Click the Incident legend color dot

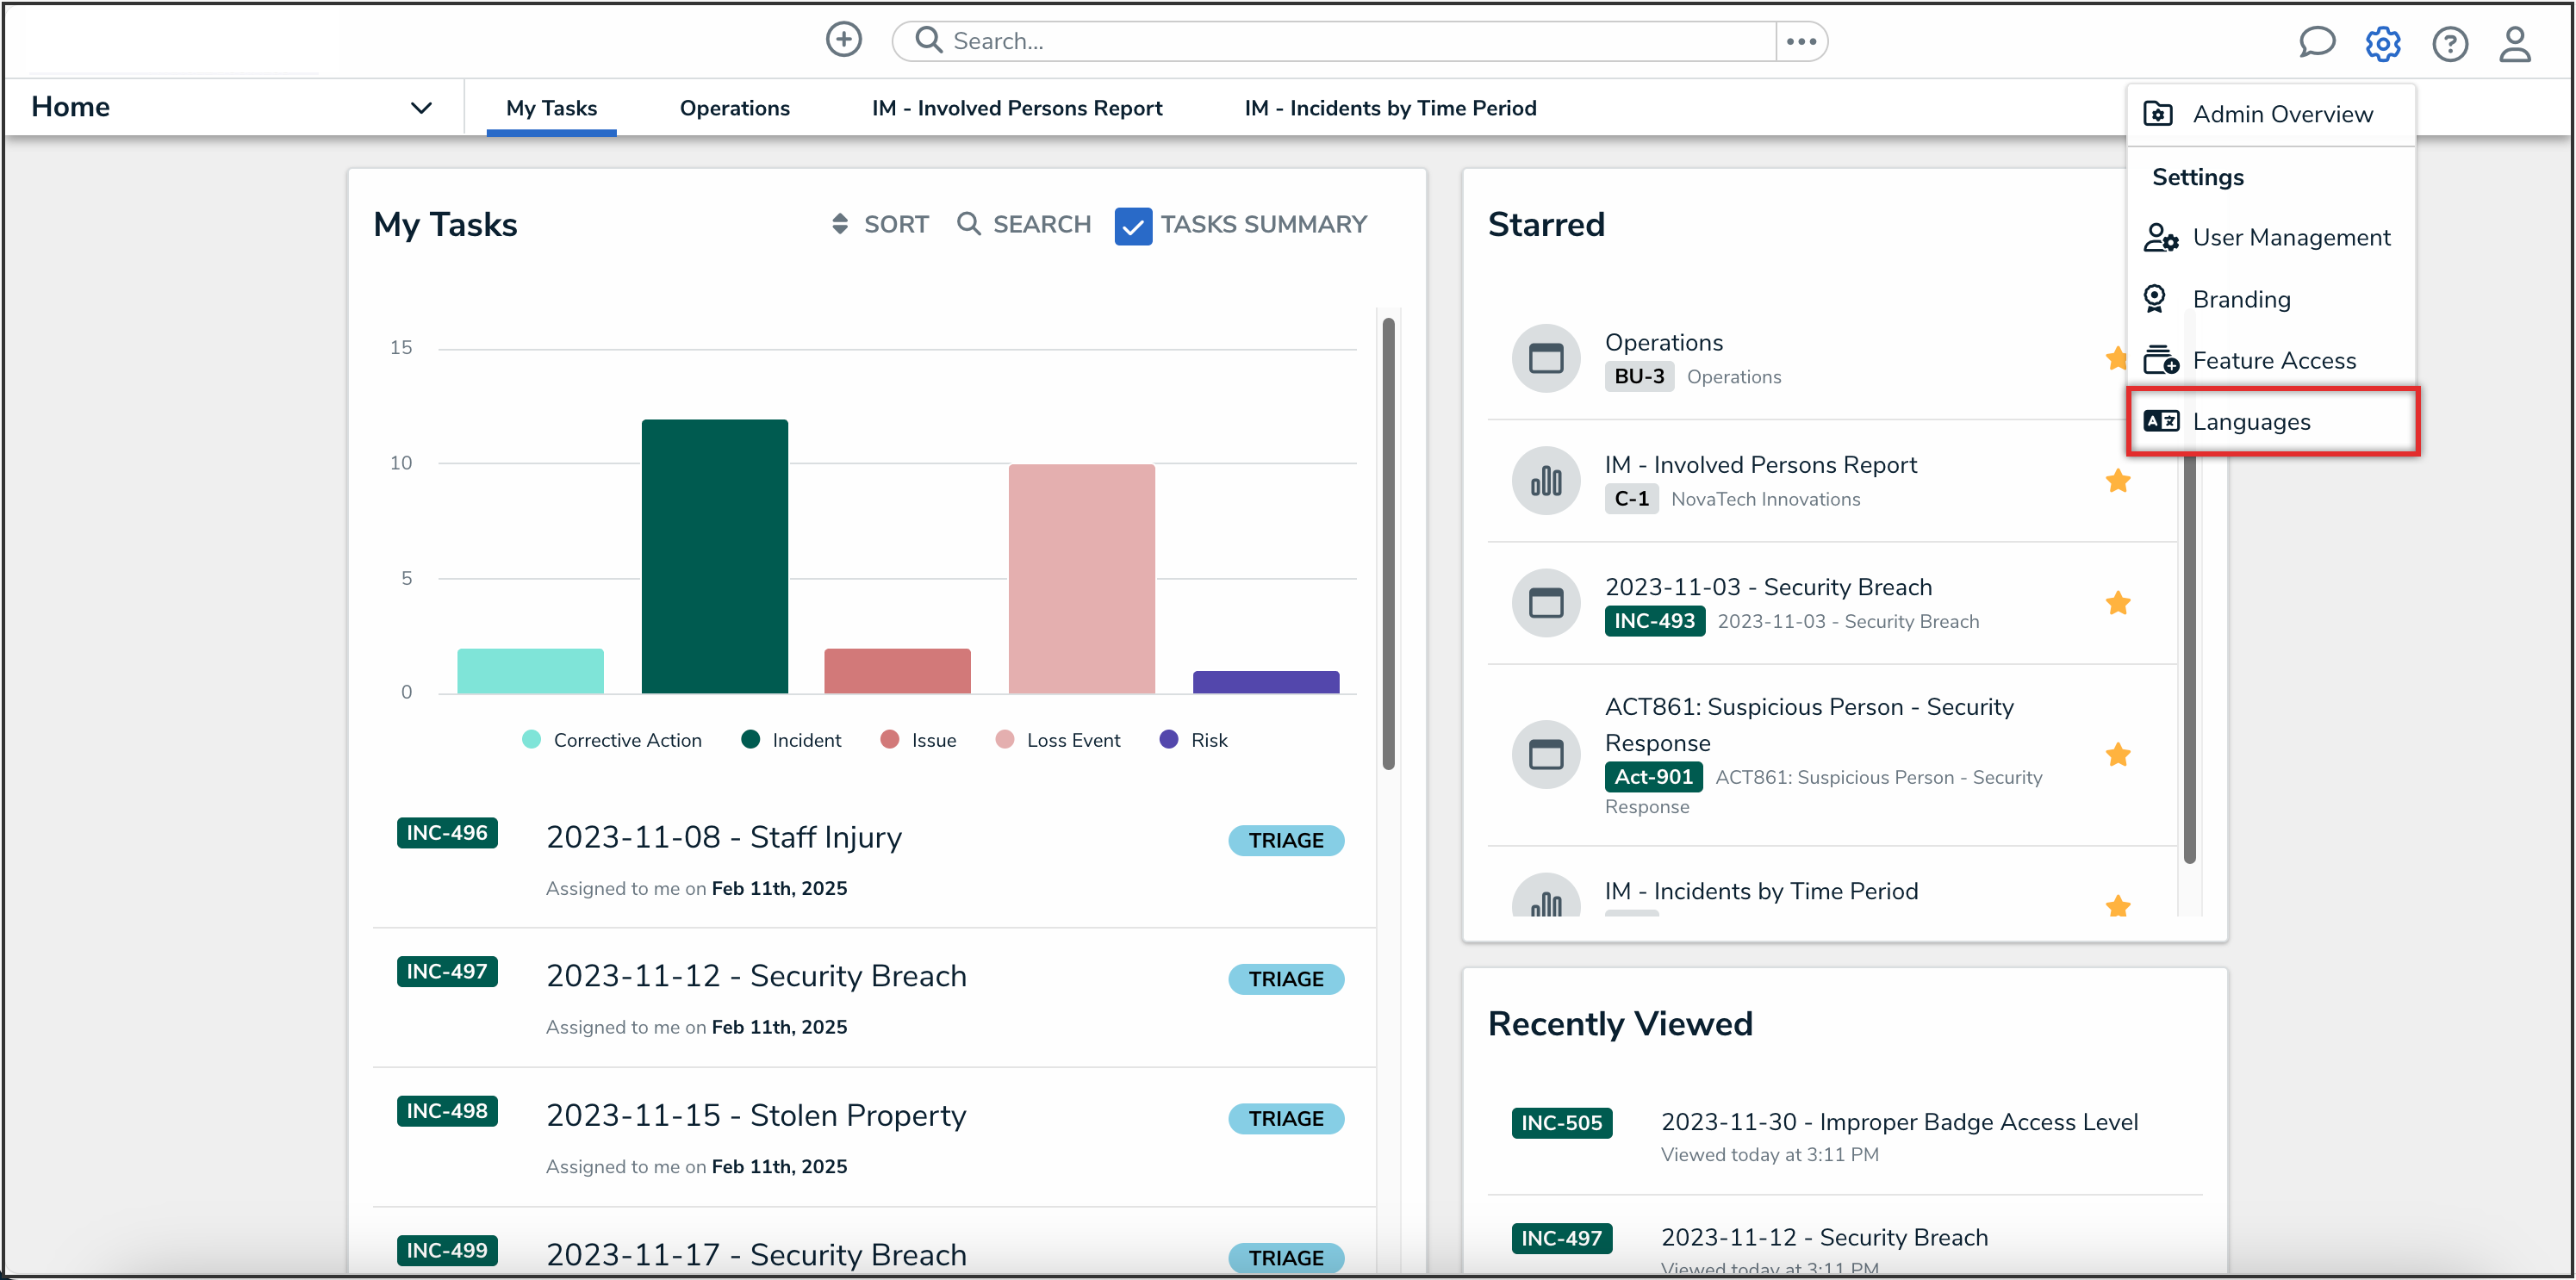[750, 739]
